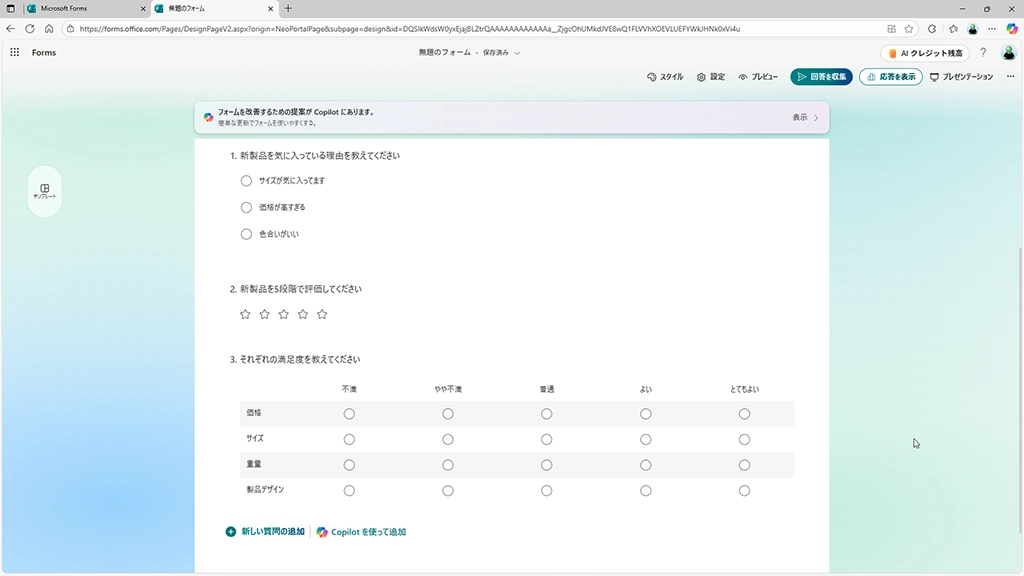1024x576 pixels.
Task: Click the browser address bar
Action: 450,29
